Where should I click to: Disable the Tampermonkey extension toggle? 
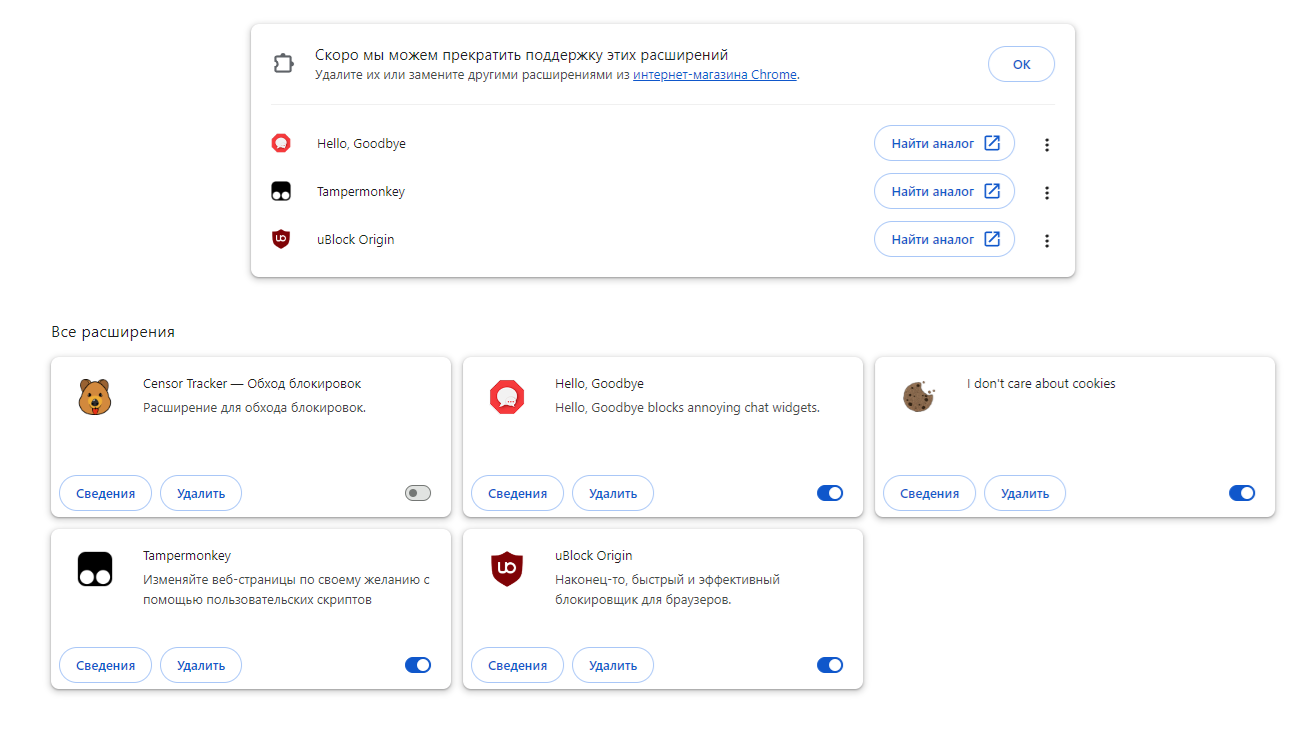pos(418,665)
